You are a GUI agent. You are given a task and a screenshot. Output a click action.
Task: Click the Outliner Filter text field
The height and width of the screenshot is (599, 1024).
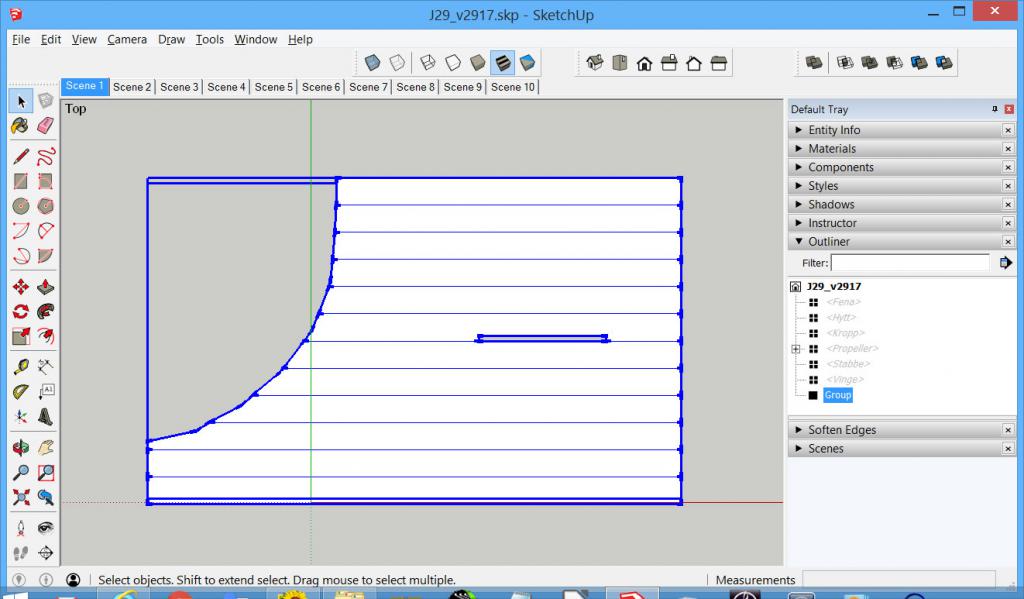pos(910,263)
